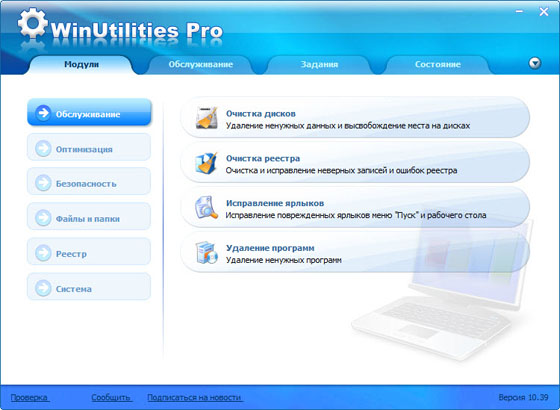This screenshot has width=560, height=410.
Task: Close the WinUtilities Pro window
Action: [544, 12]
